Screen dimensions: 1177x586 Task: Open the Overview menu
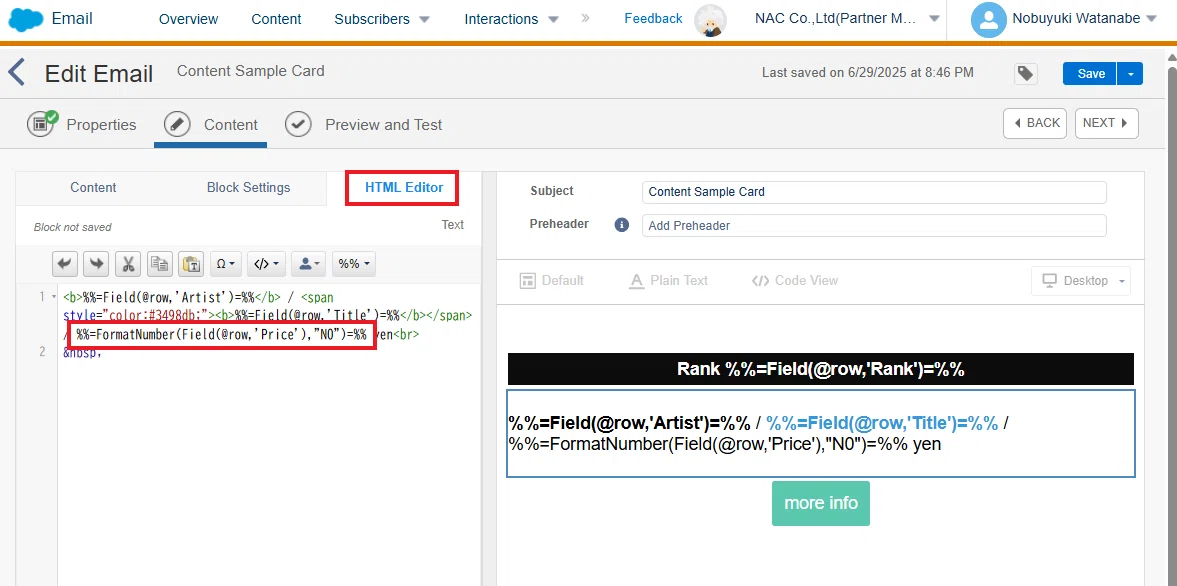pyautogui.click(x=188, y=19)
